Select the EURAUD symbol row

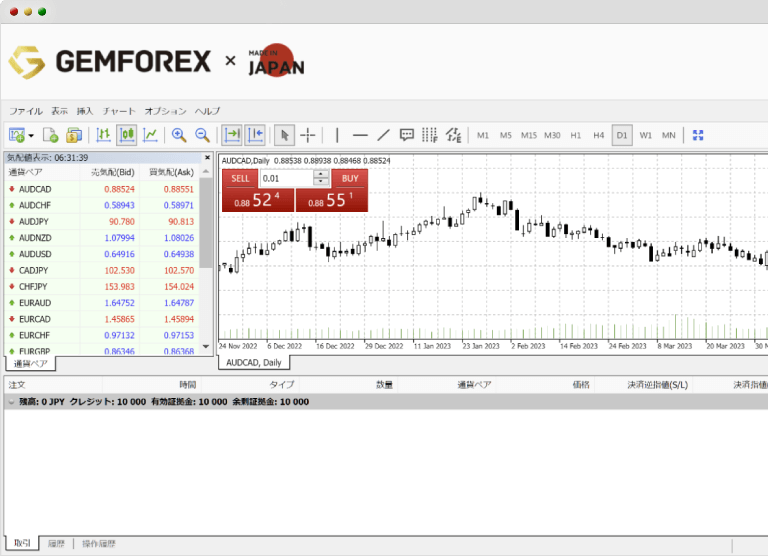(x=102, y=303)
